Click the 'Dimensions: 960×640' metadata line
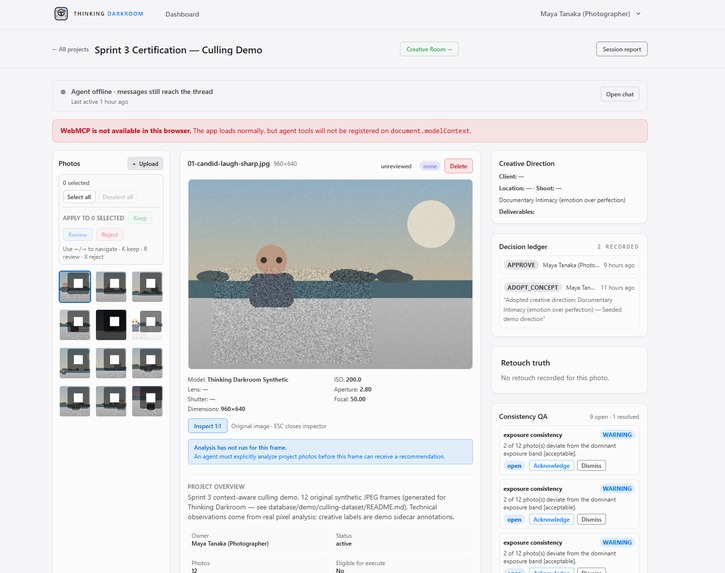Viewport: 725px width, 573px height. click(x=216, y=409)
